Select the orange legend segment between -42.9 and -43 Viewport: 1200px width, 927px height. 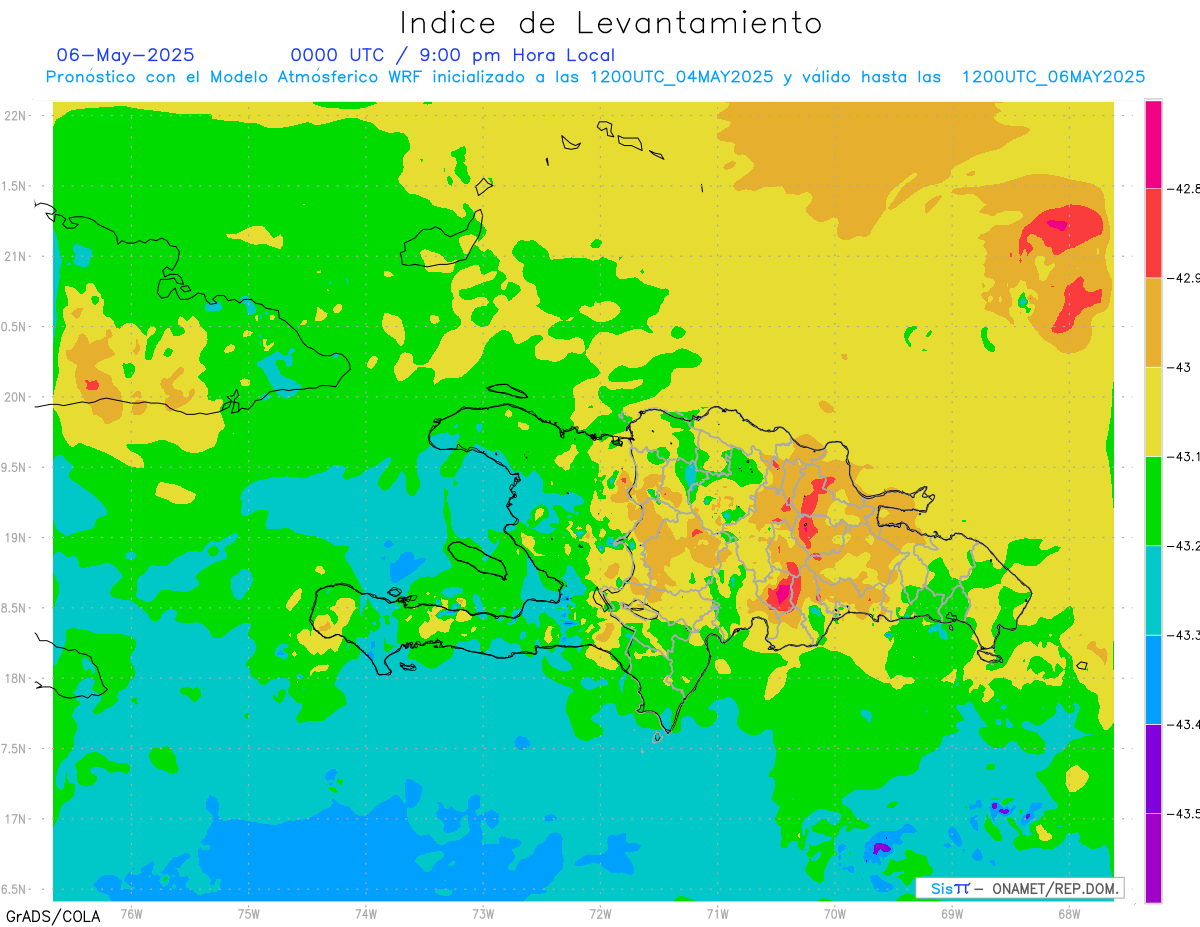click(x=1153, y=322)
